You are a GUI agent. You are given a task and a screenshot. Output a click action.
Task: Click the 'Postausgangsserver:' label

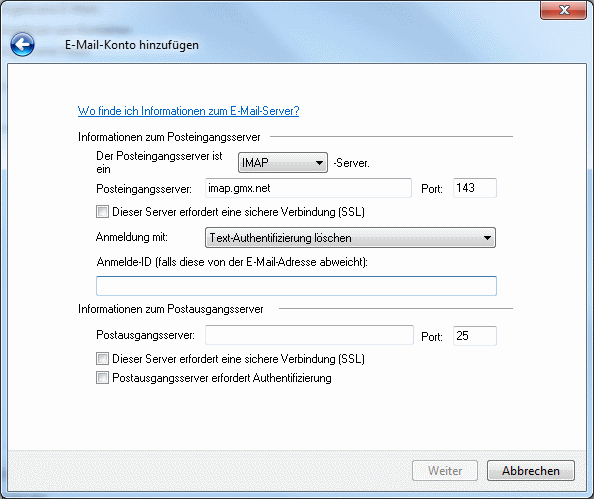coord(145,335)
